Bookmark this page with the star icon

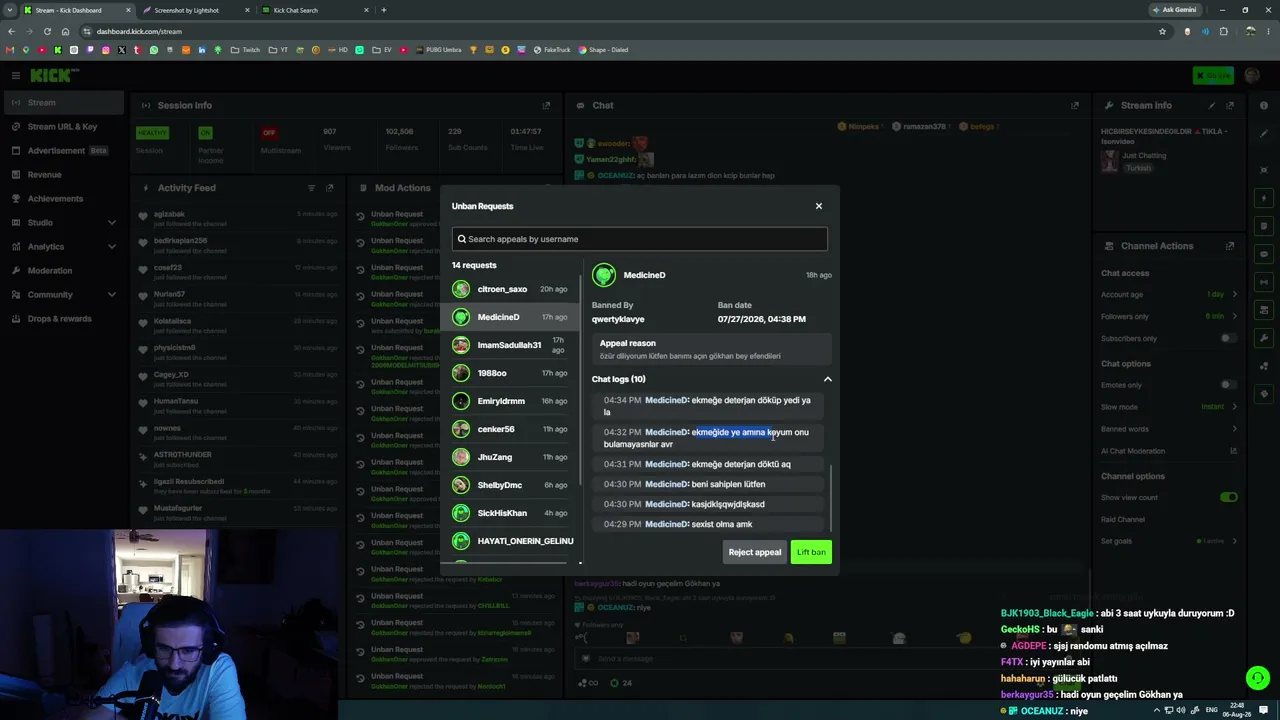(x=1162, y=31)
